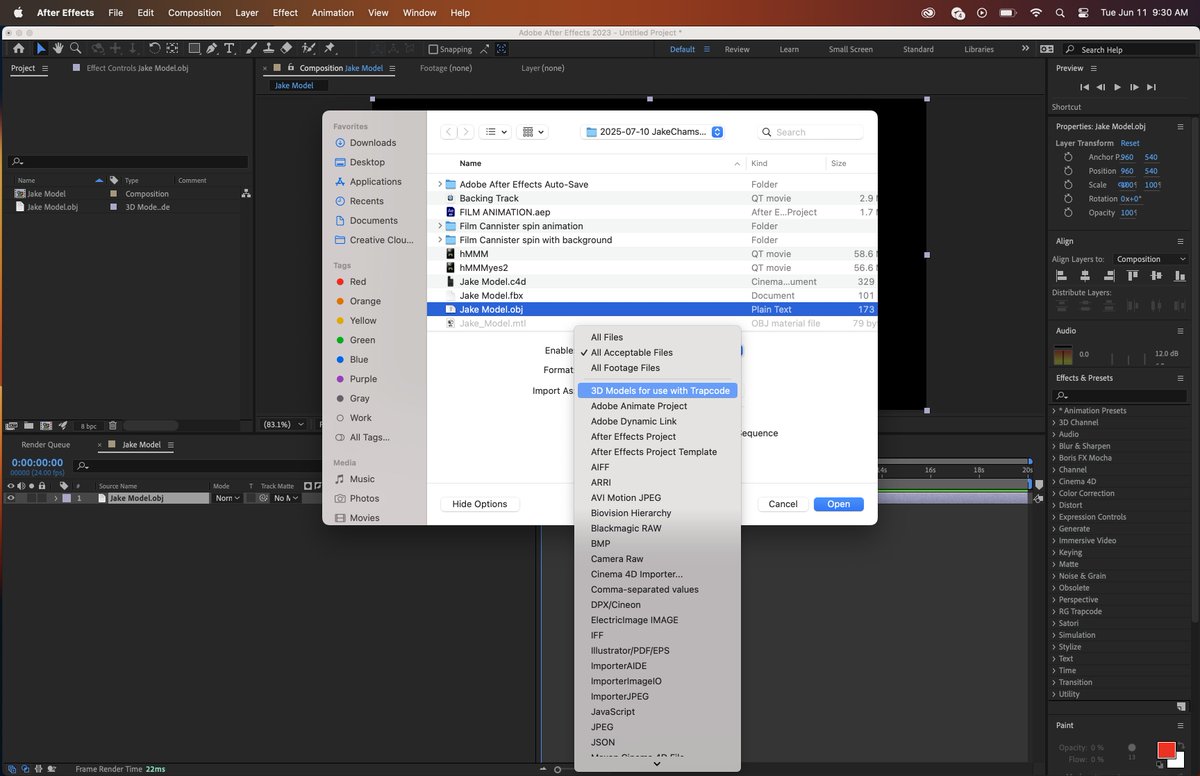Open Creative Cloud folder in sidebar

coord(373,240)
